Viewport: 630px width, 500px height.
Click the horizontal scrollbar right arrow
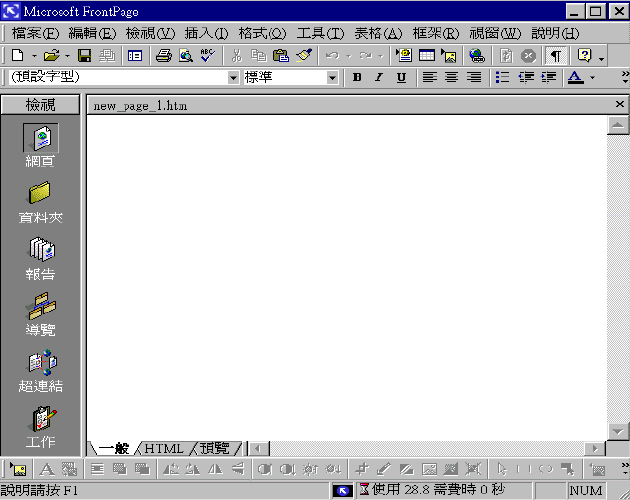point(595,449)
